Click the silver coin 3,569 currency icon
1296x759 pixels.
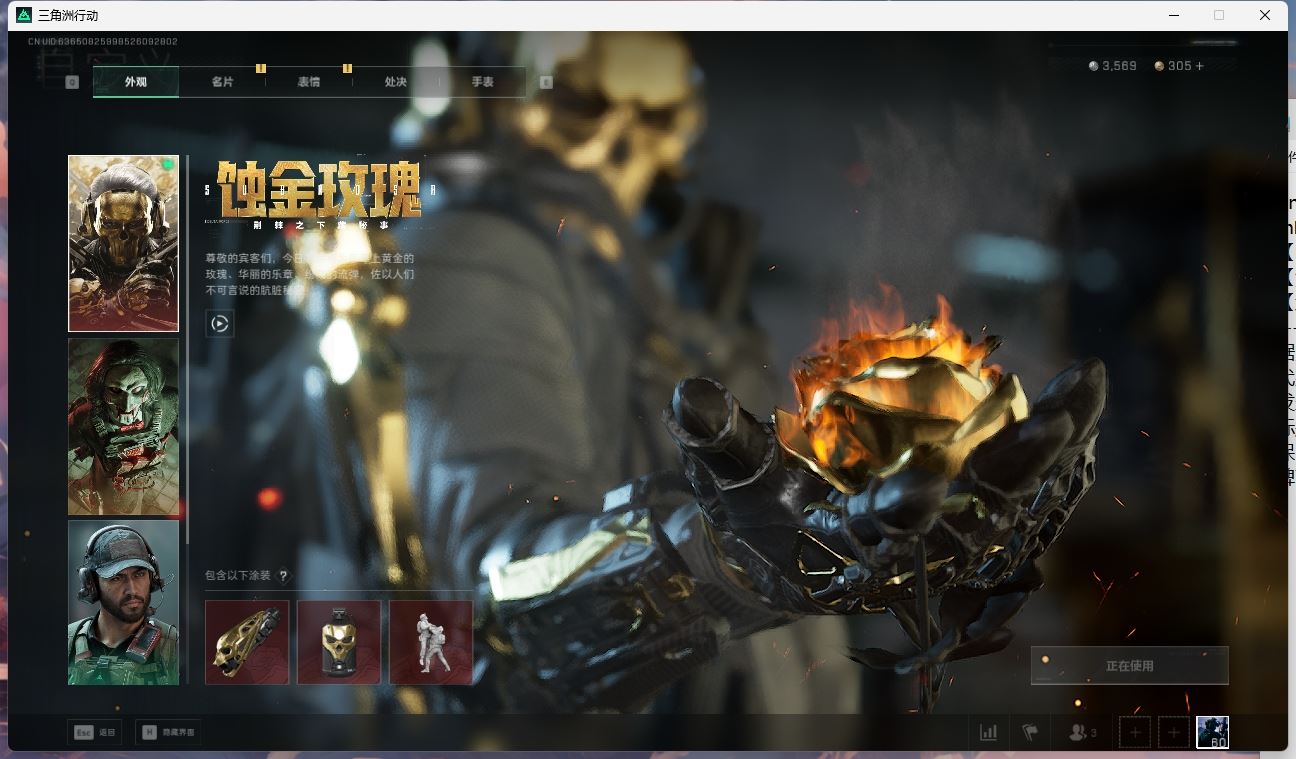click(1094, 66)
